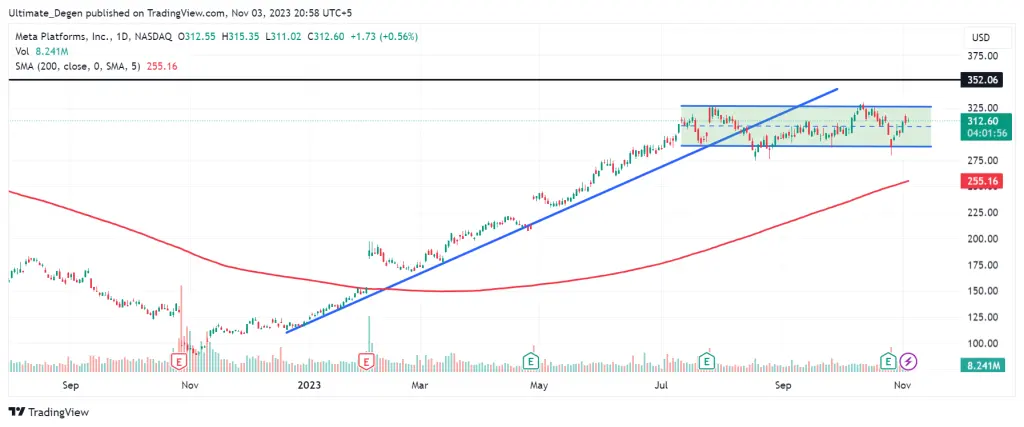Click the red earnings E marker near November 2022
1024x427 pixels.
179,360
